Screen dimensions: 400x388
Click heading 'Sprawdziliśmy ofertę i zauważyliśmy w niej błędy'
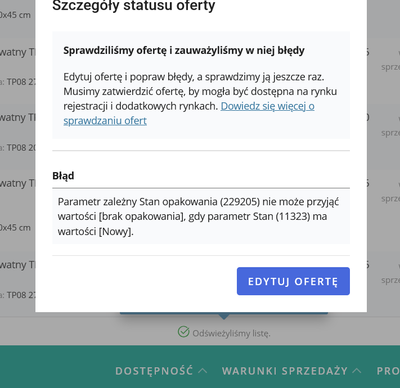pos(184,50)
